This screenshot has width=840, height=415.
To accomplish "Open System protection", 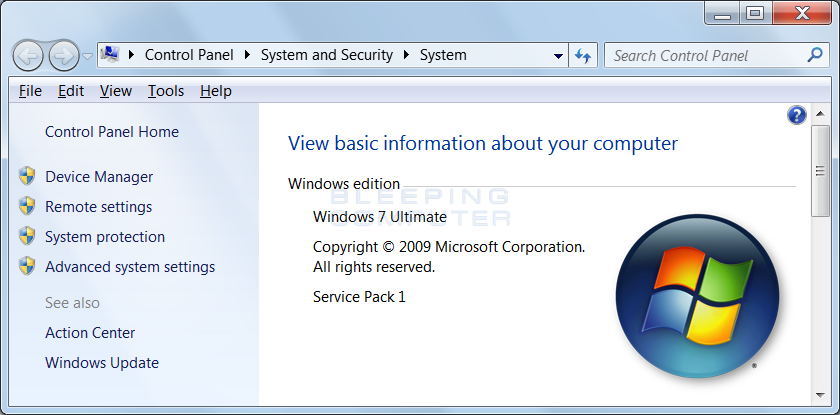I will [105, 237].
